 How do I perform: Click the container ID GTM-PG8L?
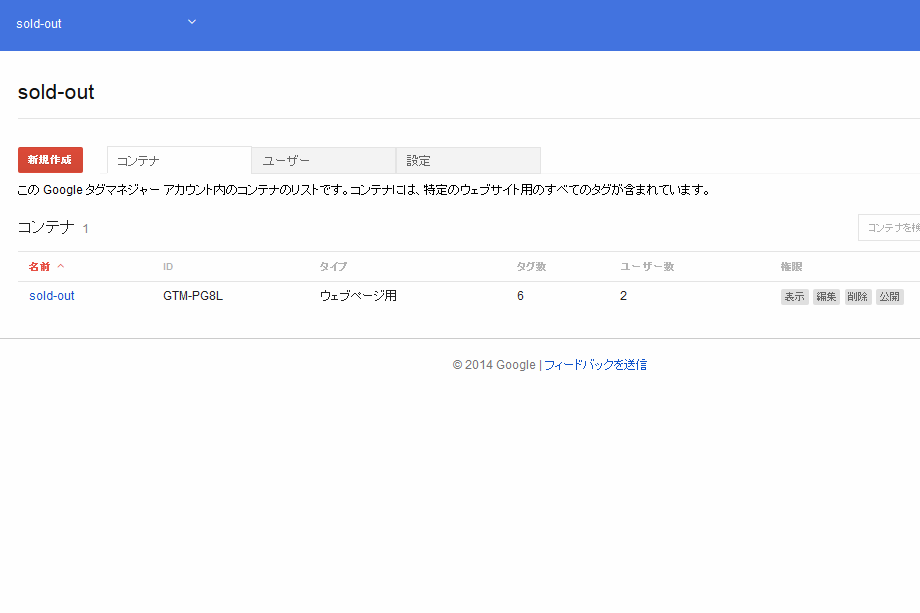[193, 296]
